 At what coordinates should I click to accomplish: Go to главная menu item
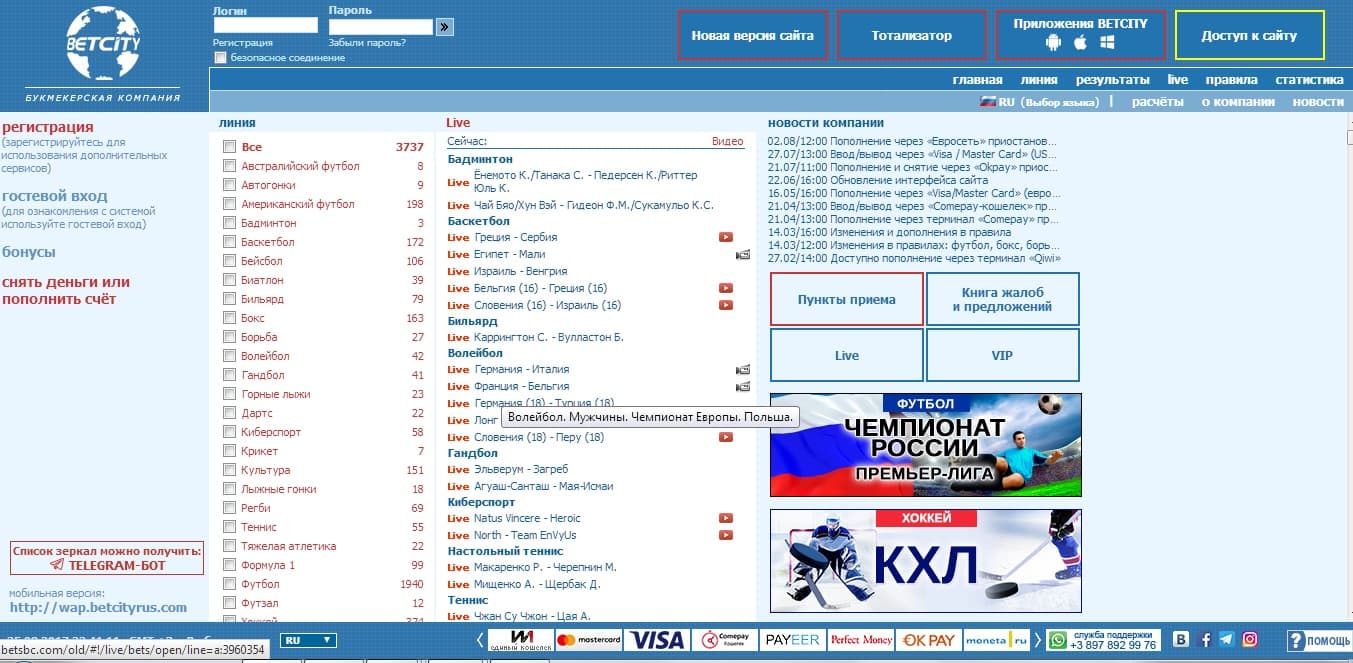click(x=977, y=80)
